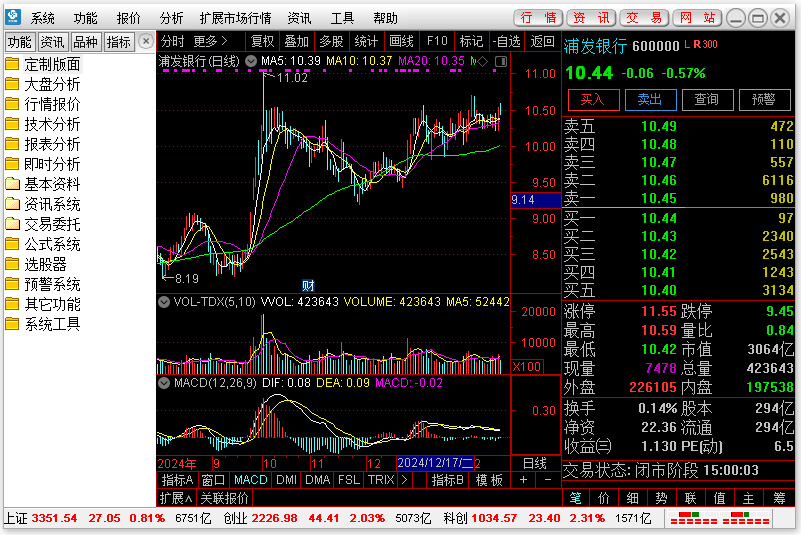
Task: Open the 报价 menu
Action: 128,18
